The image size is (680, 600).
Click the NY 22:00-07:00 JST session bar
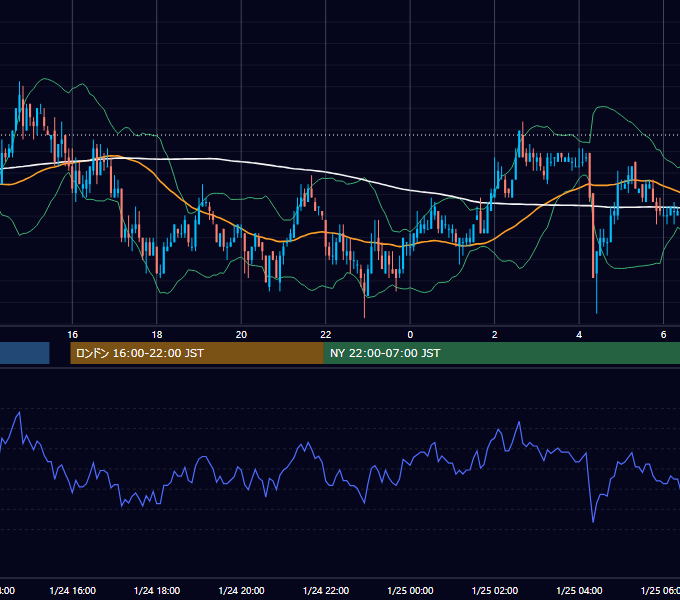(502, 353)
